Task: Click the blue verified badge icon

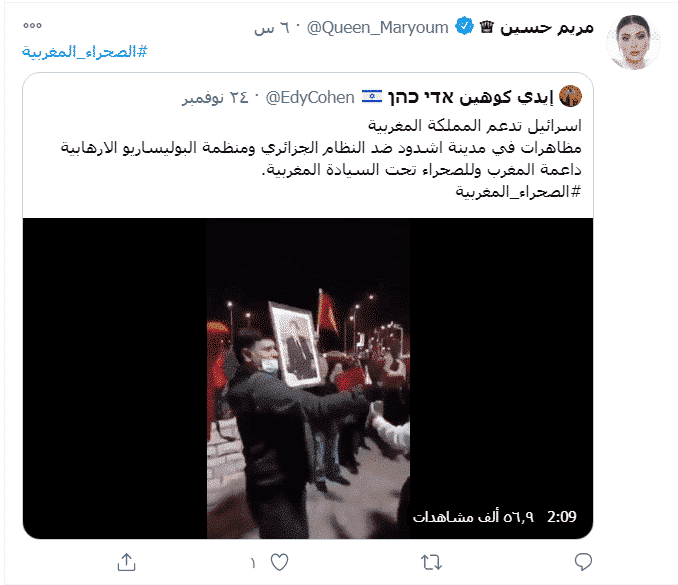Action: tap(465, 26)
